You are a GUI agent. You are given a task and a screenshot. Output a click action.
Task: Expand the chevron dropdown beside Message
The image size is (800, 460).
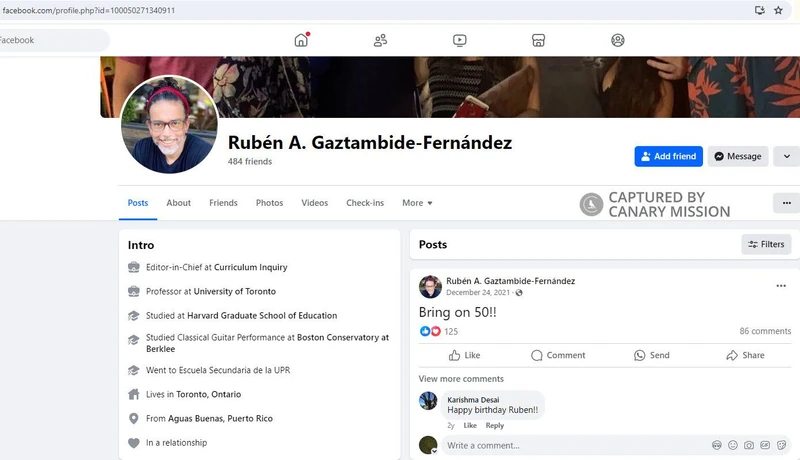[x=786, y=156]
